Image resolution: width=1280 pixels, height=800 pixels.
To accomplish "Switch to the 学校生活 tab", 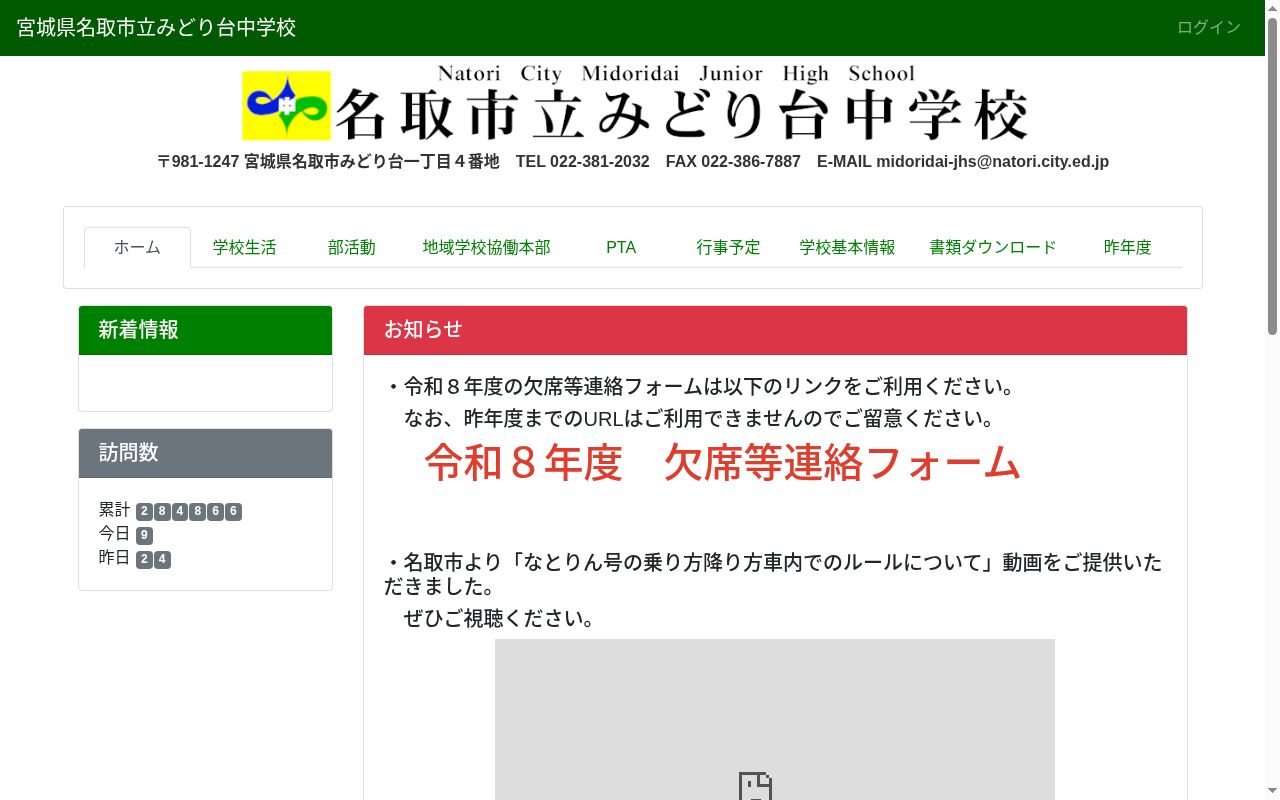I will (244, 247).
